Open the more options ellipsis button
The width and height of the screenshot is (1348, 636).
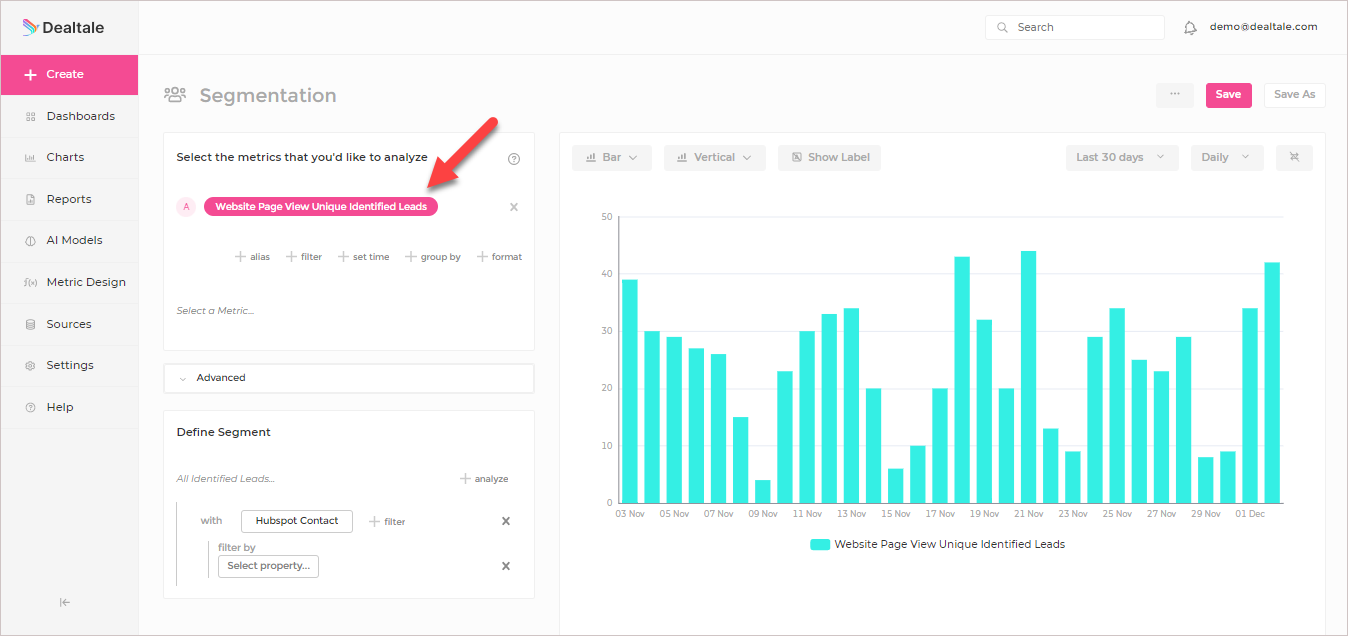(1175, 95)
